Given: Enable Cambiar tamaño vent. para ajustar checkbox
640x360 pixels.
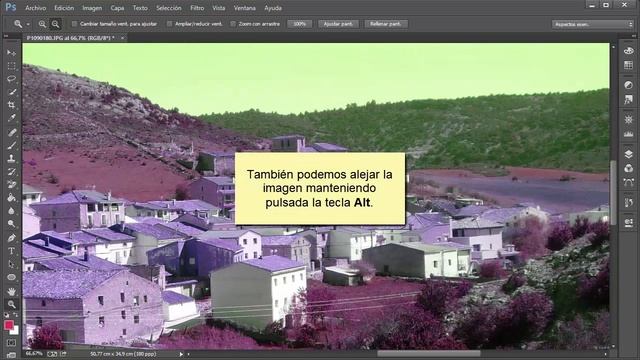Looking at the screenshot, I should tap(74, 24).
